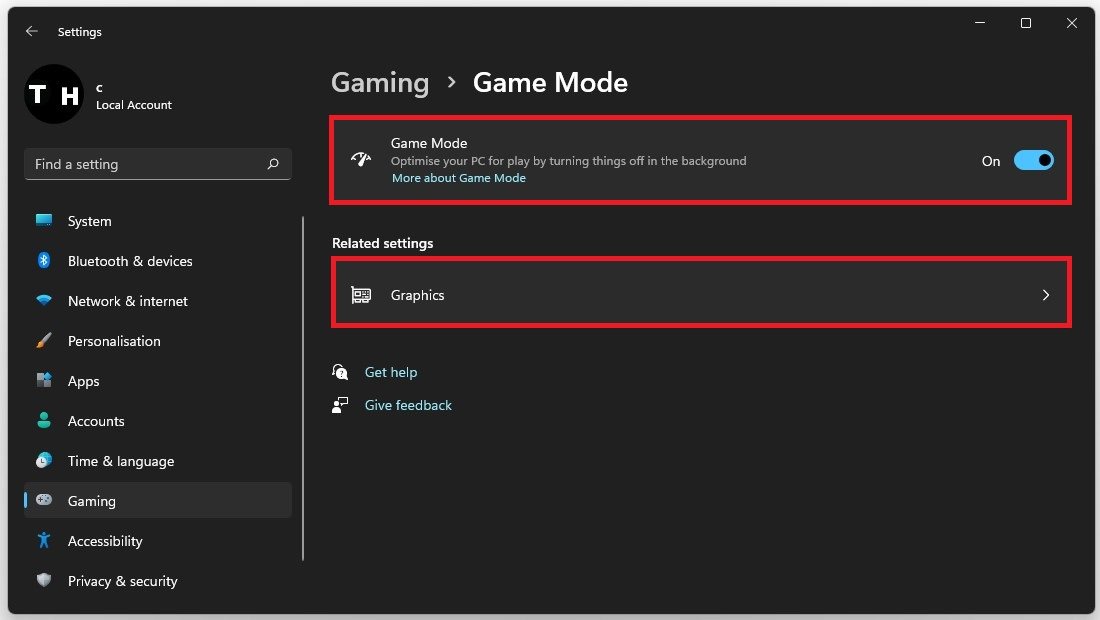Click the Find a setting search box
The image size is (1100, 620).
coord(145,164)
